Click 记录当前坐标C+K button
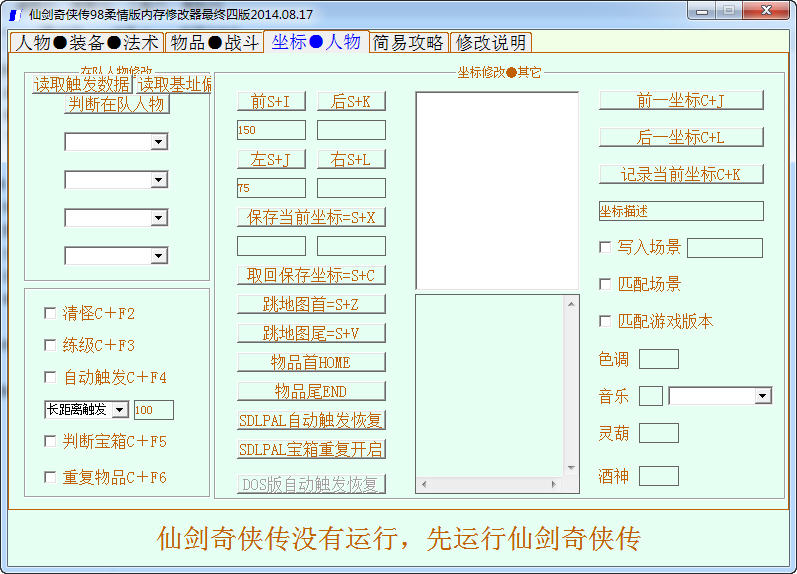Image resolution: width=797 pixels, height=574 pixels. [681, 174]
